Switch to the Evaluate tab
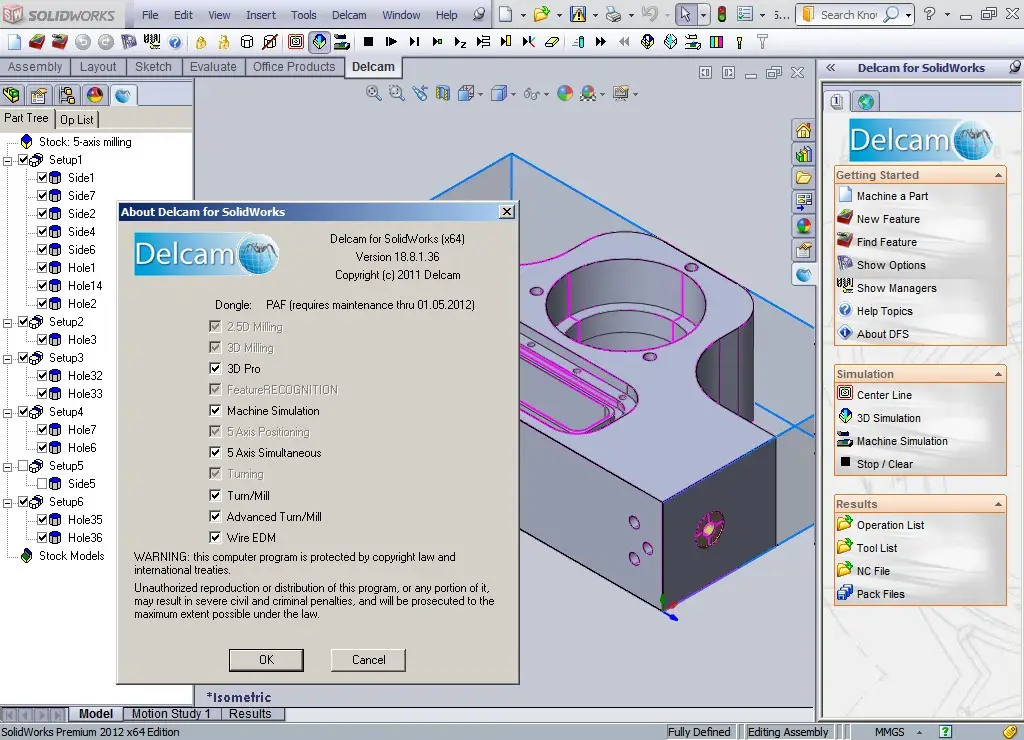 [x=213, y=67]
